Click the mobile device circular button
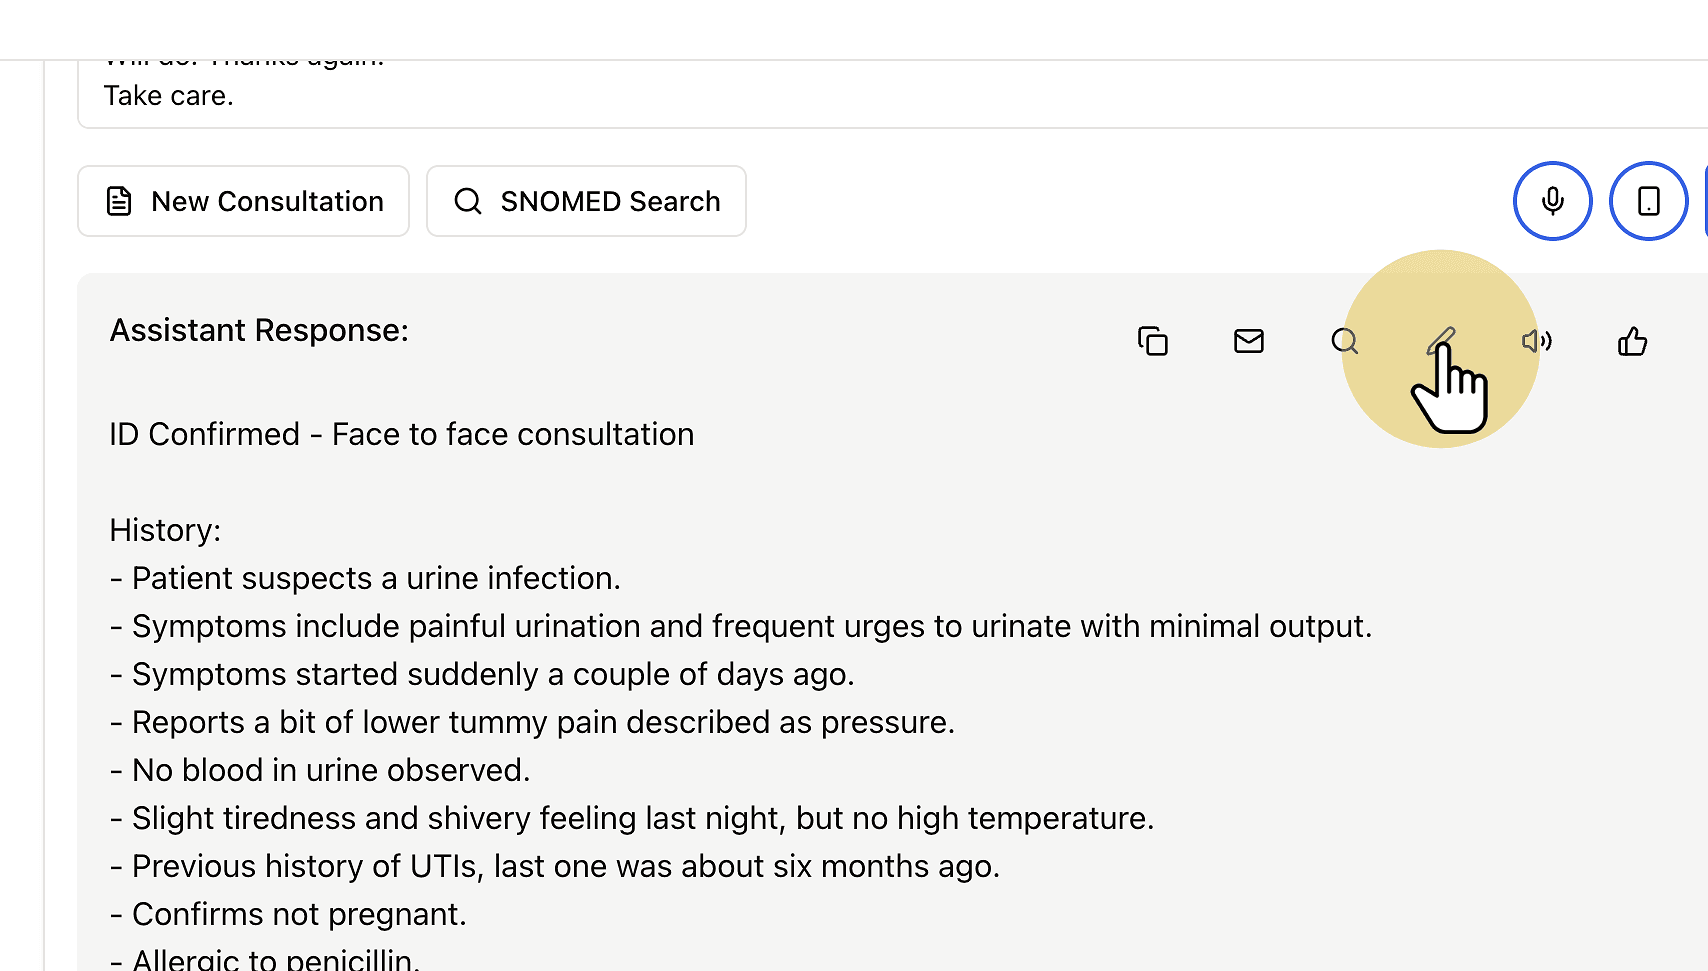The height and width of the screenshot is (971, 1708). [1649, 201]
